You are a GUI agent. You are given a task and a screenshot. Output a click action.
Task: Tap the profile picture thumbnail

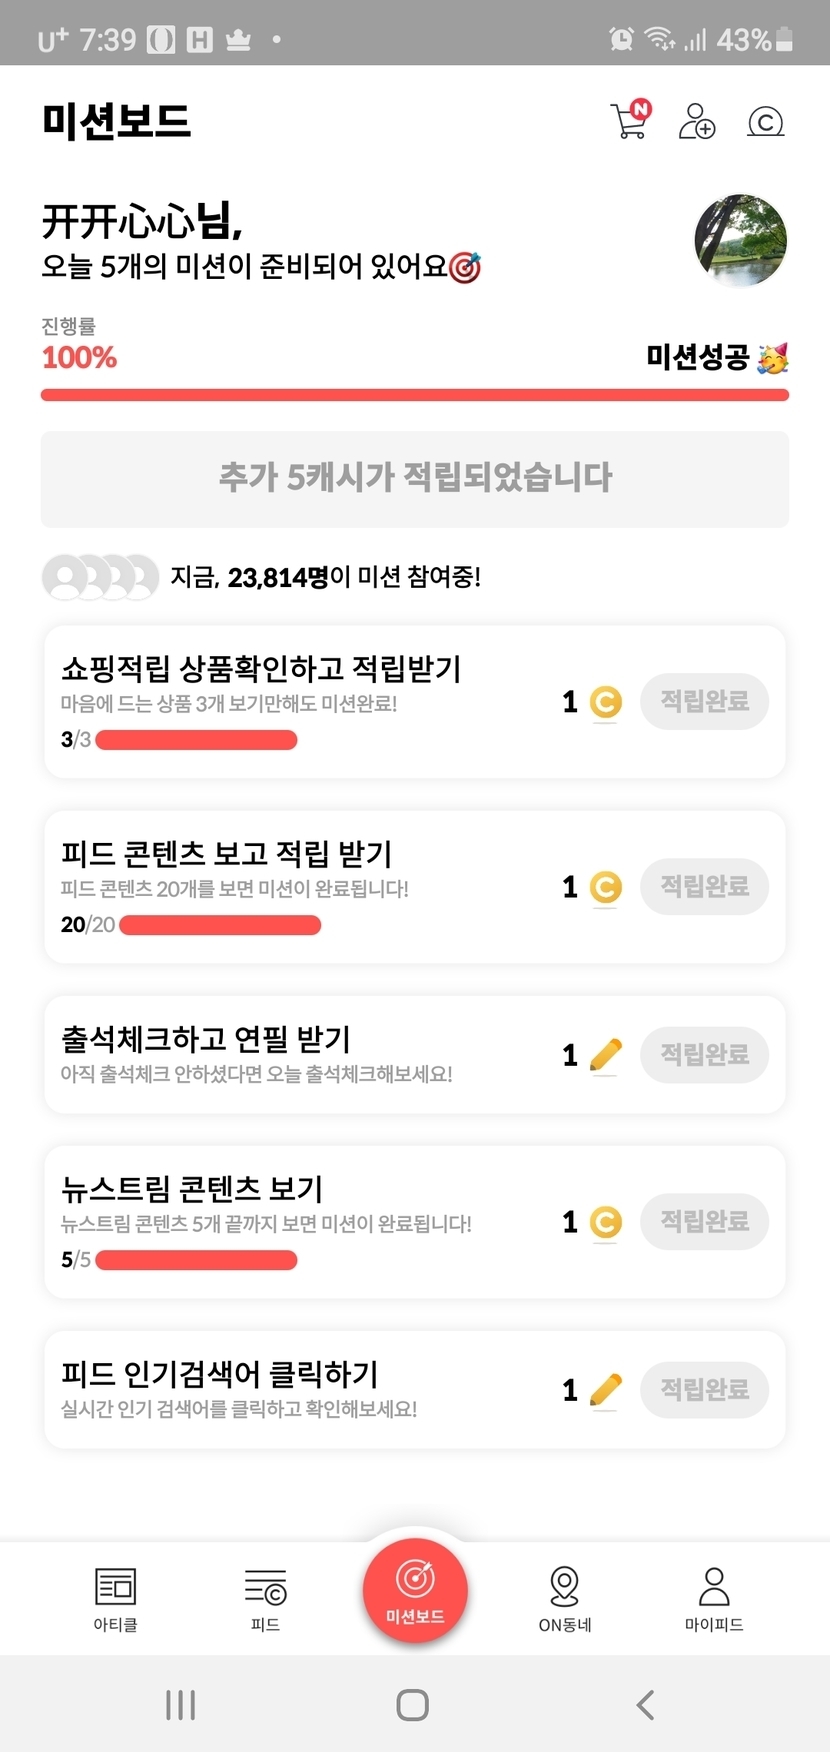740,241
